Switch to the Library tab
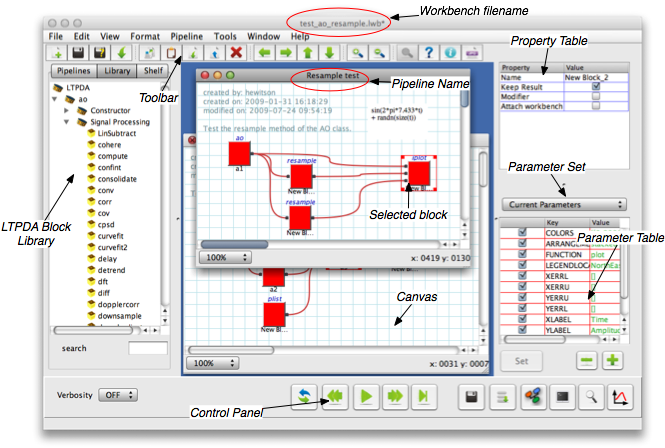This screenshot has height=448, width=665. [x=117, y=71]
